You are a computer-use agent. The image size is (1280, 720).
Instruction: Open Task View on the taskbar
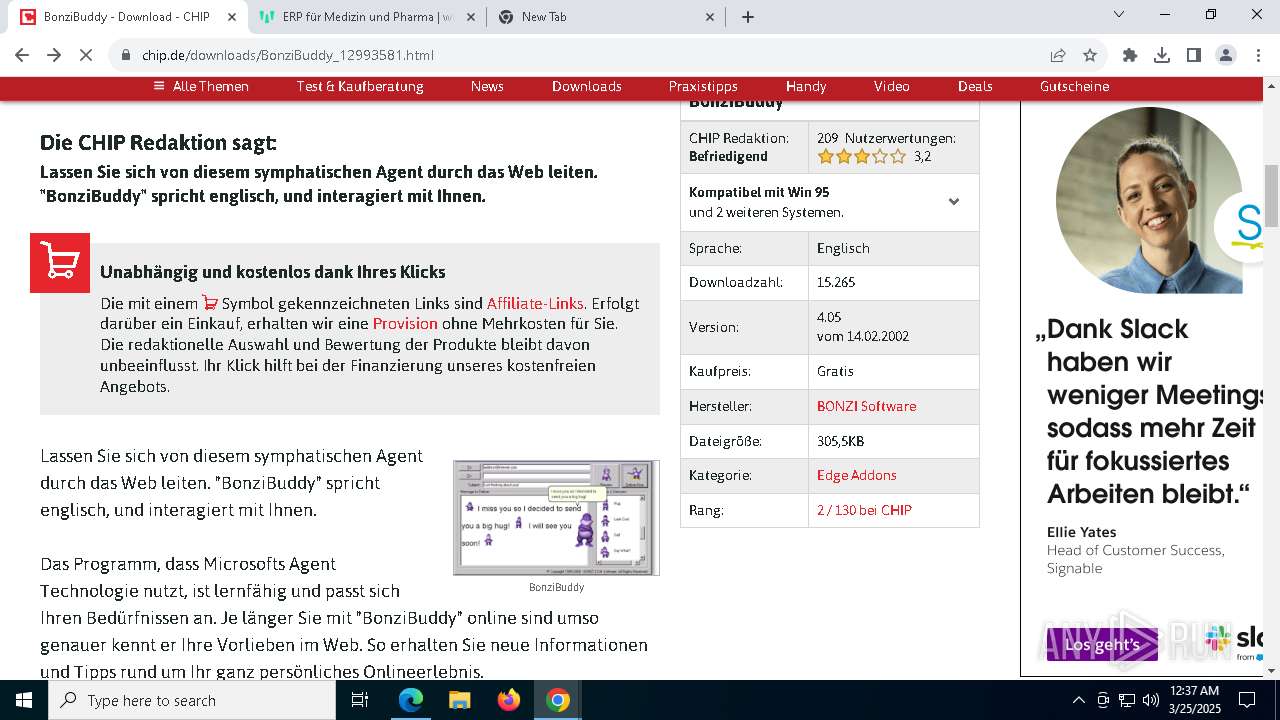pos(360,700)
